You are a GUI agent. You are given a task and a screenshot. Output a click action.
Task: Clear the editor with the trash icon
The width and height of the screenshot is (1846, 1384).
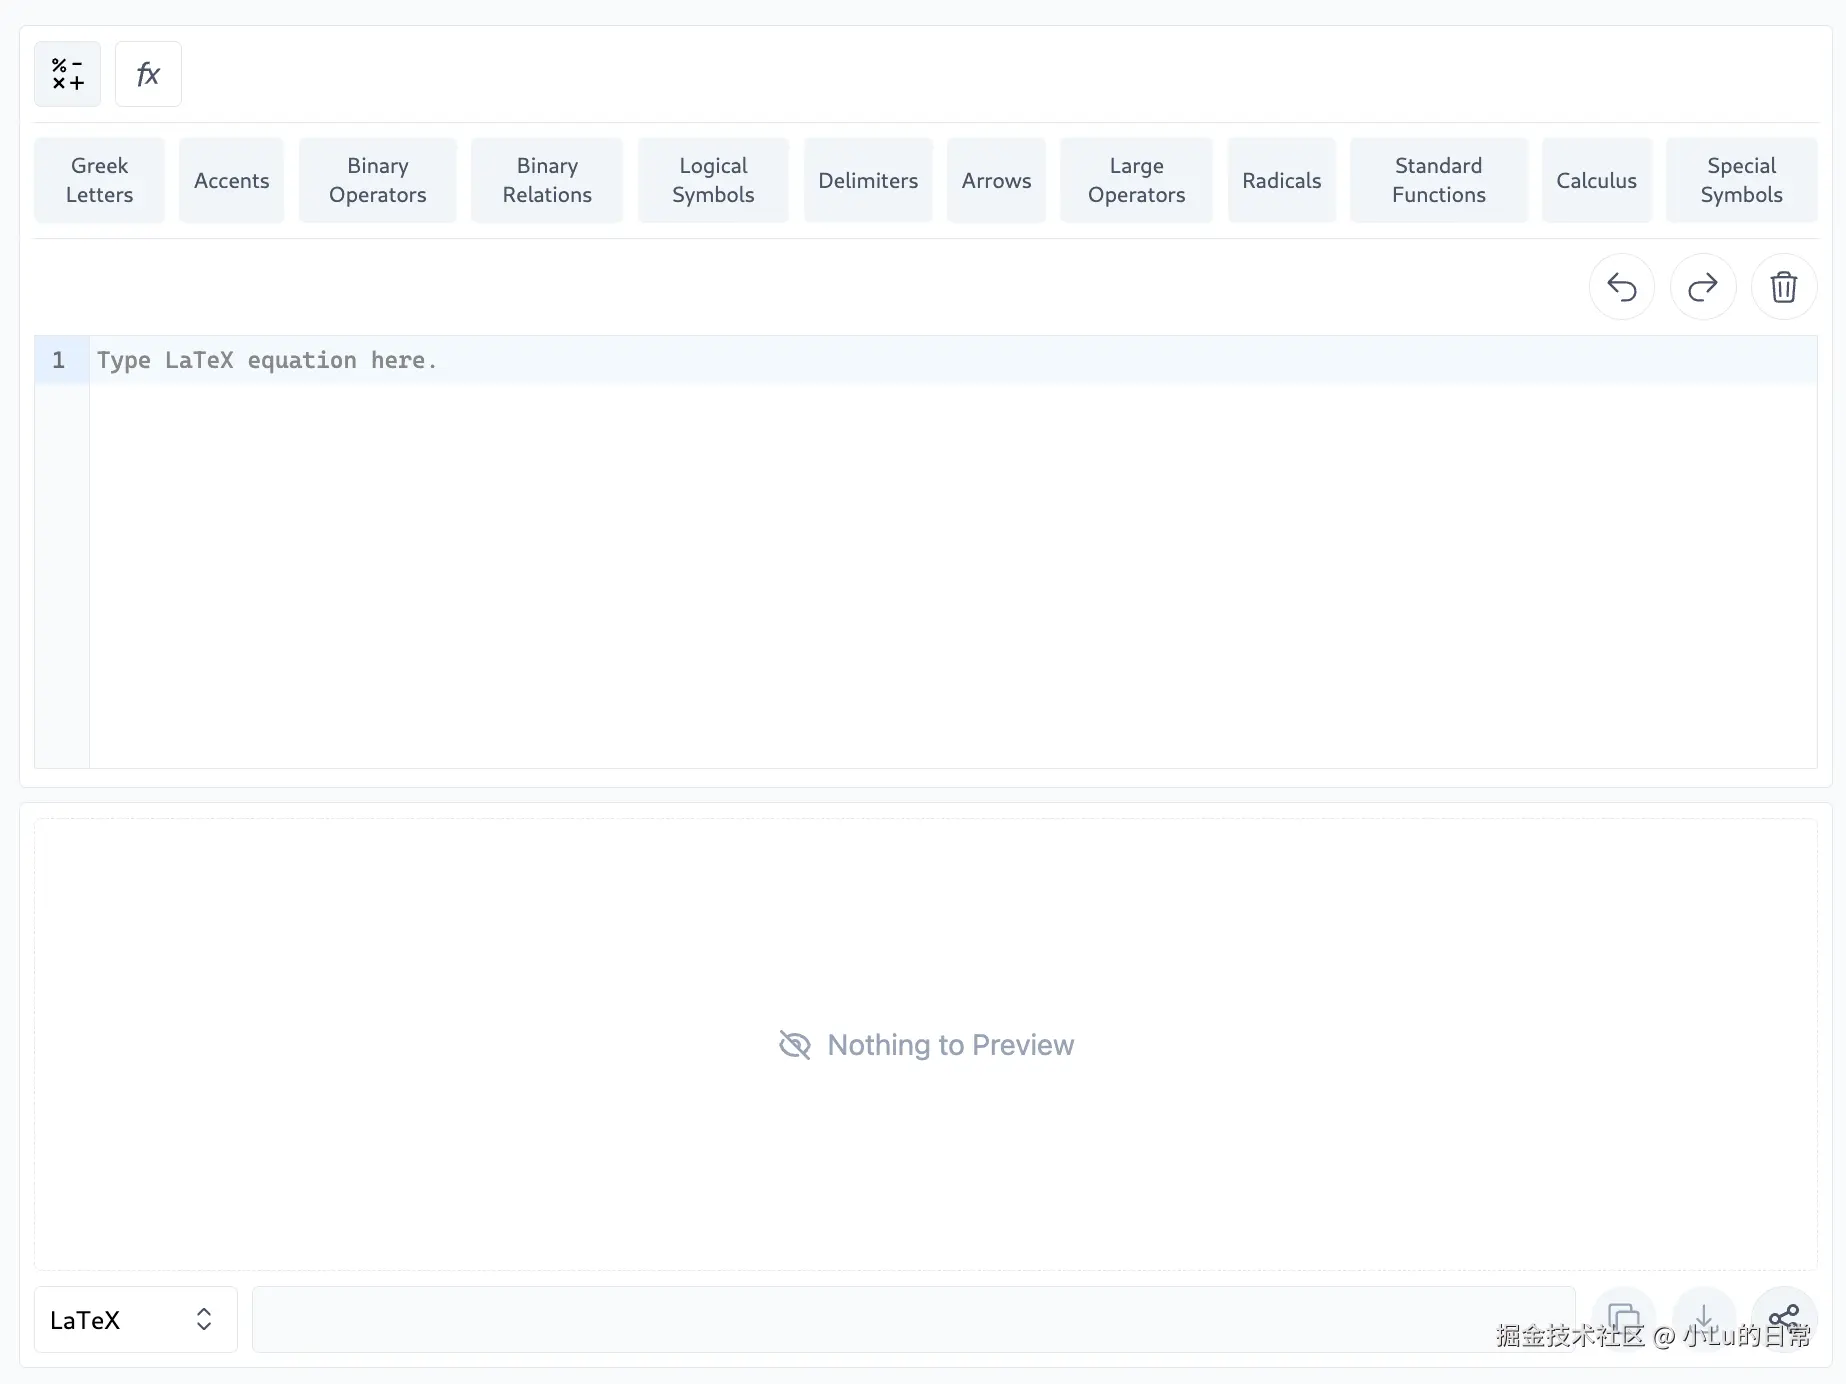[1783, 287]
